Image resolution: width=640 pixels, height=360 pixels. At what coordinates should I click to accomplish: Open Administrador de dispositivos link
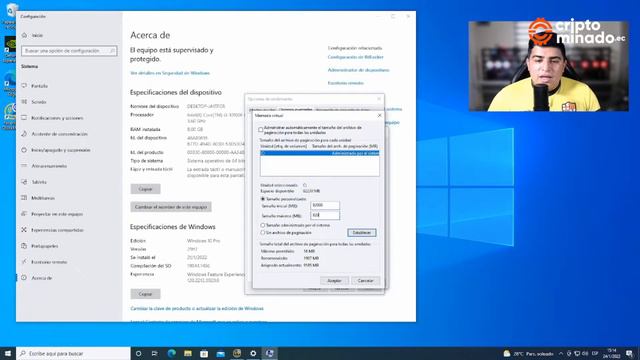tap(358, 70)
